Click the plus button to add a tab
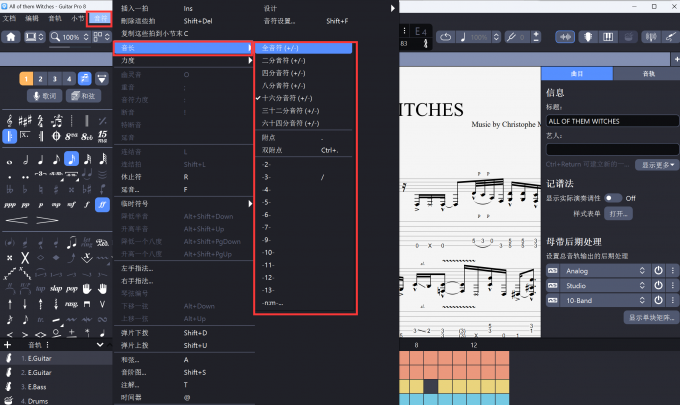 (x=676, y=59)
